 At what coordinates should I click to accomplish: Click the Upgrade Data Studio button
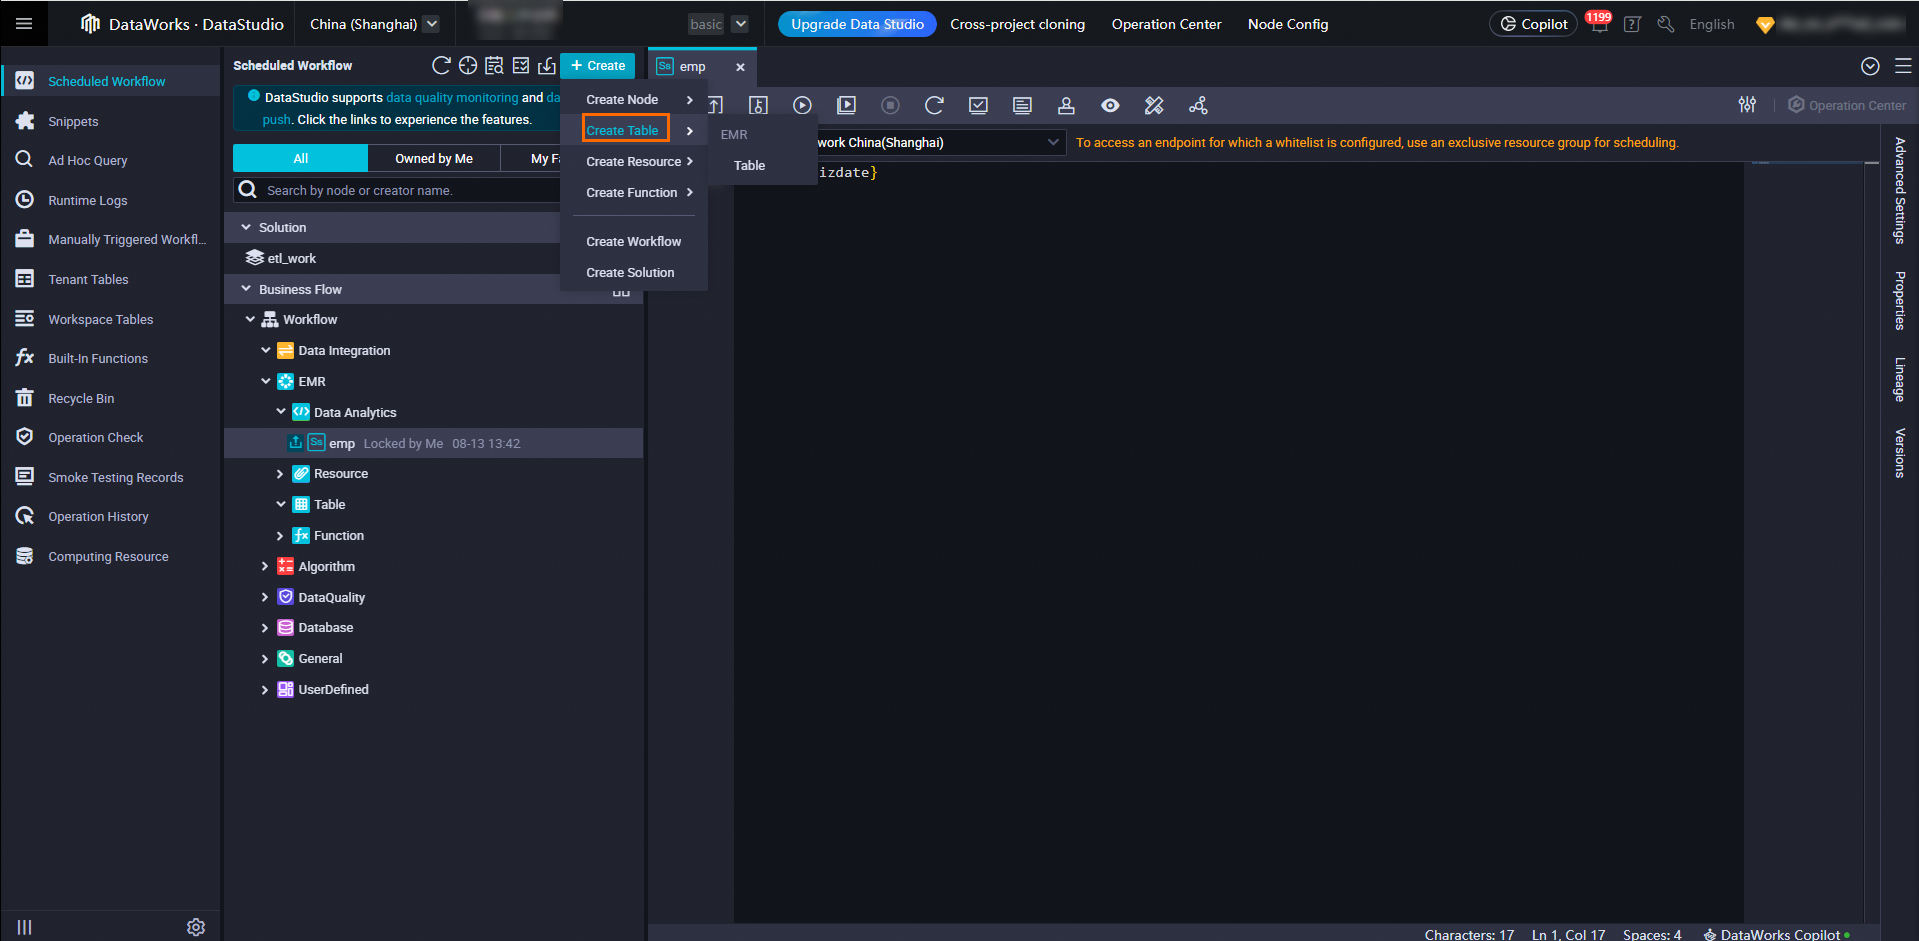tap(857, 24)
